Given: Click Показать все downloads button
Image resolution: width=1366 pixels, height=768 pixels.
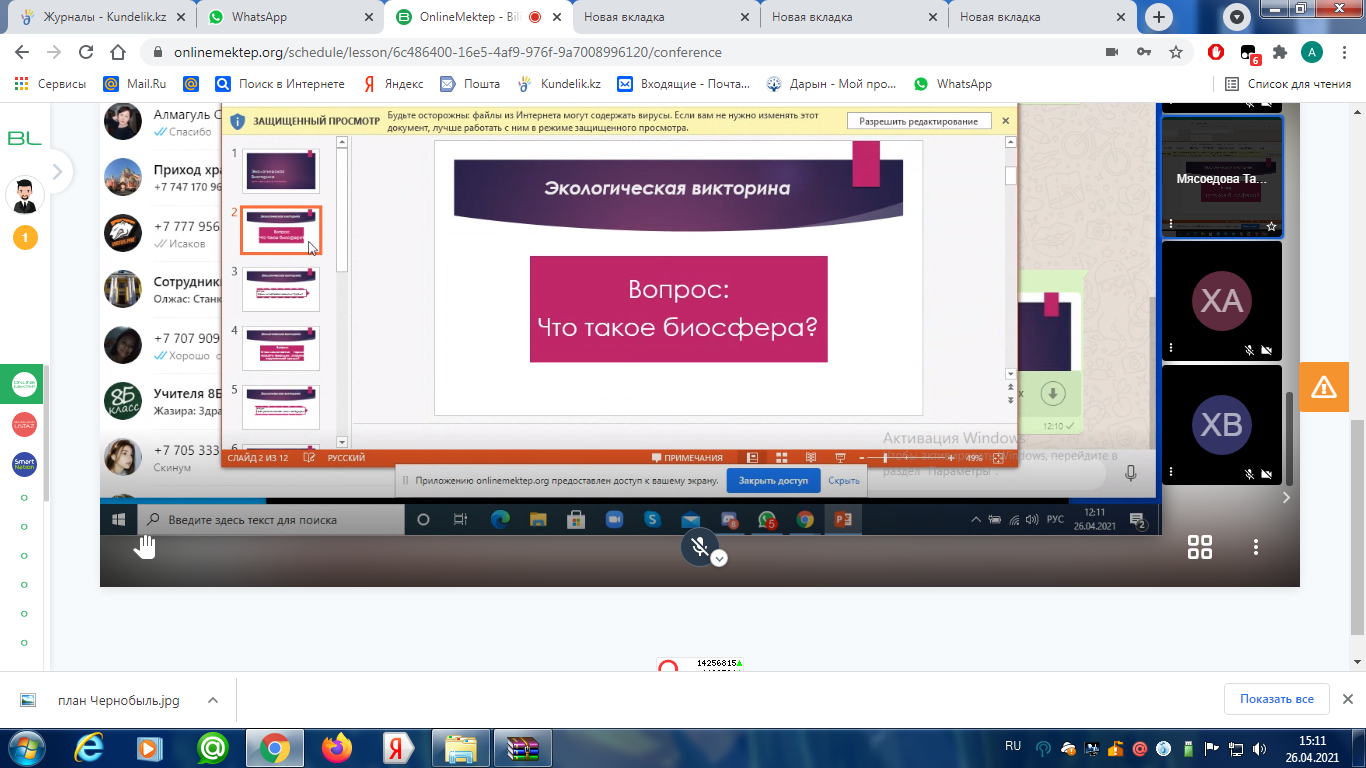Looking at the screenshot, I should tap(1276, 699).
